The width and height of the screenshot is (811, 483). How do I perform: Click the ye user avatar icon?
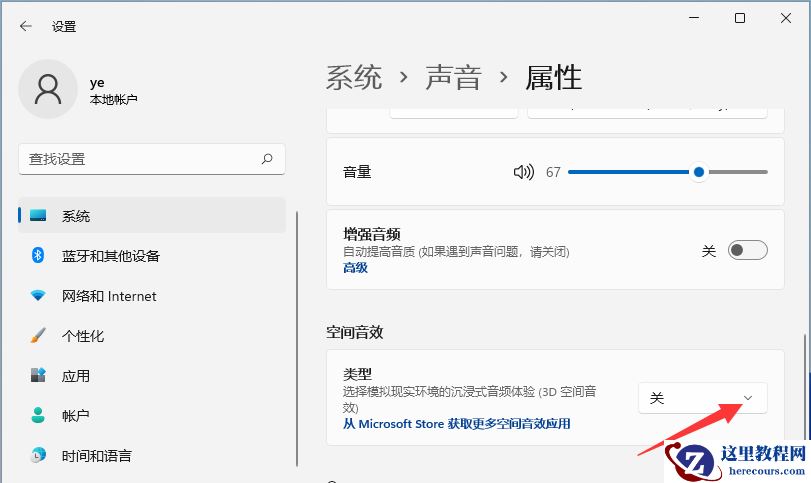click(48, 89)
